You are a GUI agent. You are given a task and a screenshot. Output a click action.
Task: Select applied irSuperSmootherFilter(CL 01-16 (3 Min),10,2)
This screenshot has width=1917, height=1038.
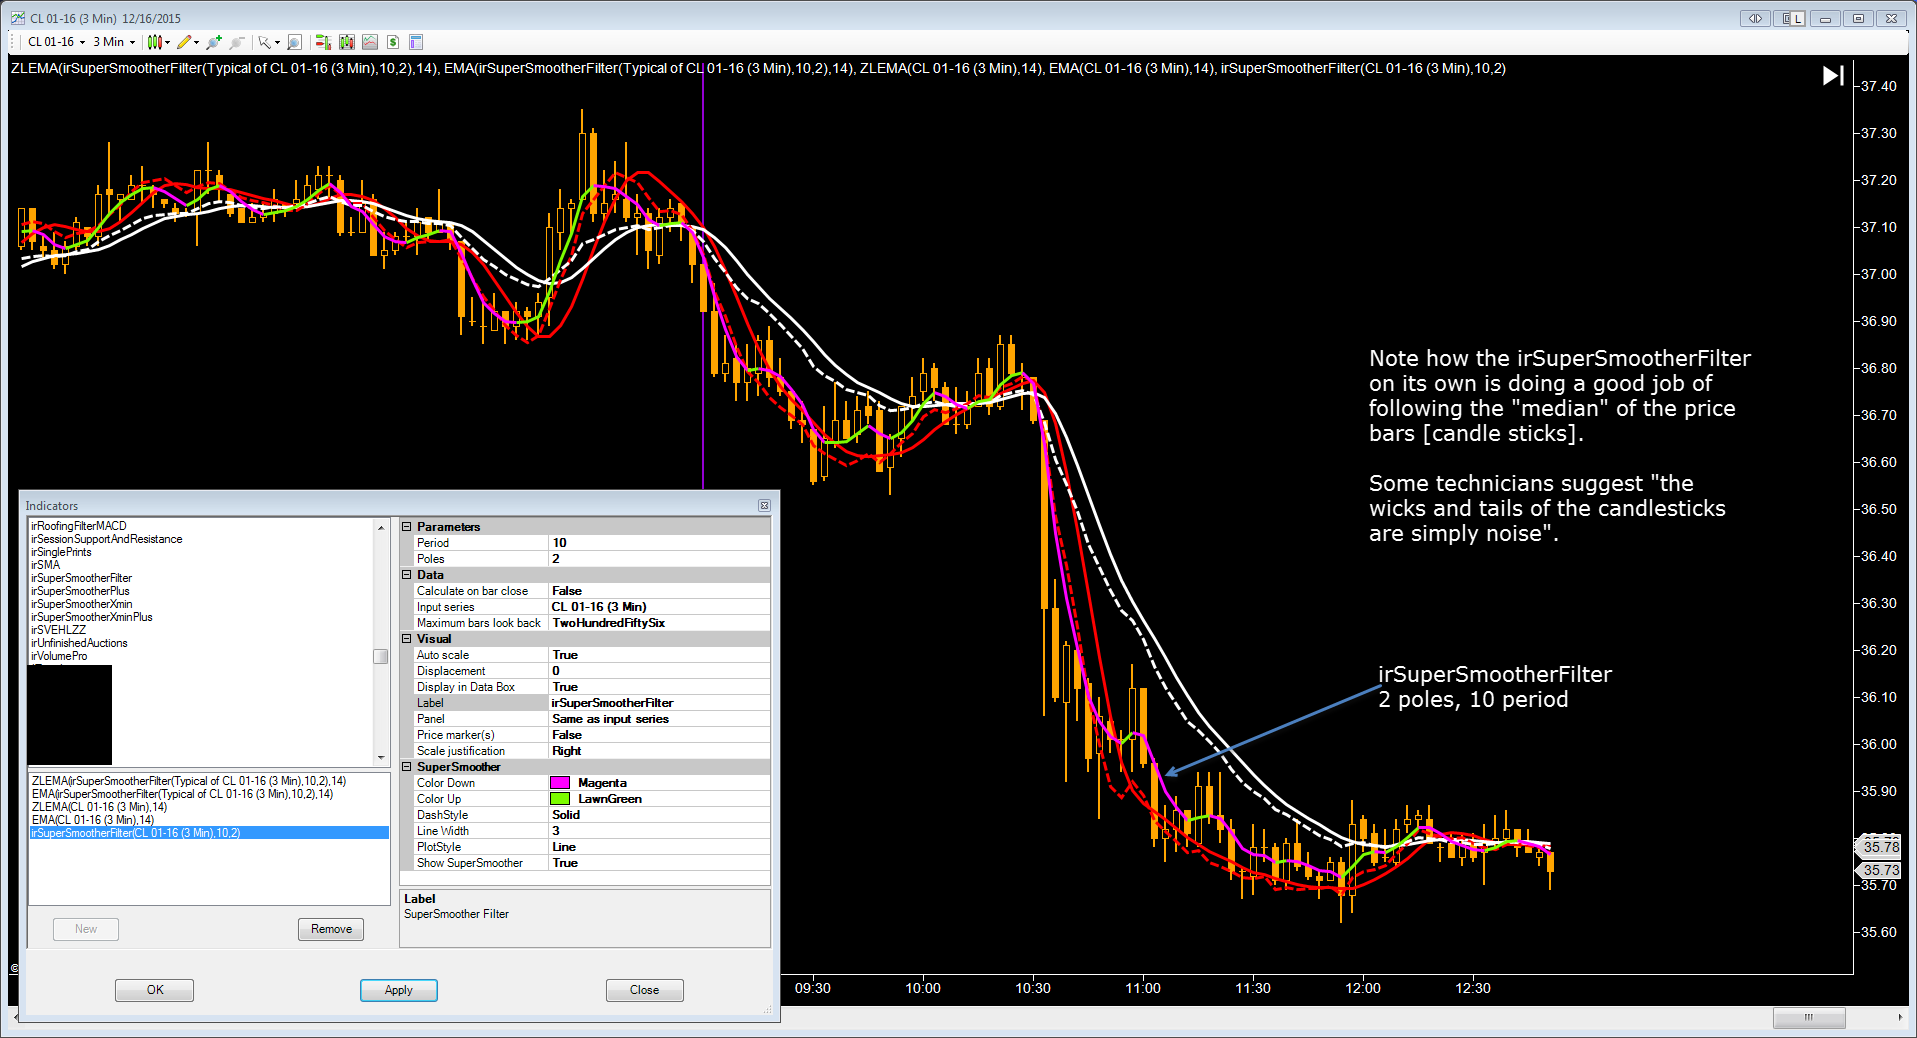[x=209, y=833]
